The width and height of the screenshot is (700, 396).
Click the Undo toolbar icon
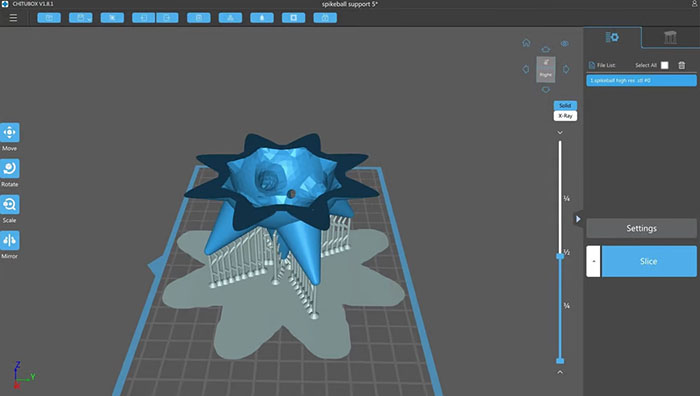coord(143,18)
